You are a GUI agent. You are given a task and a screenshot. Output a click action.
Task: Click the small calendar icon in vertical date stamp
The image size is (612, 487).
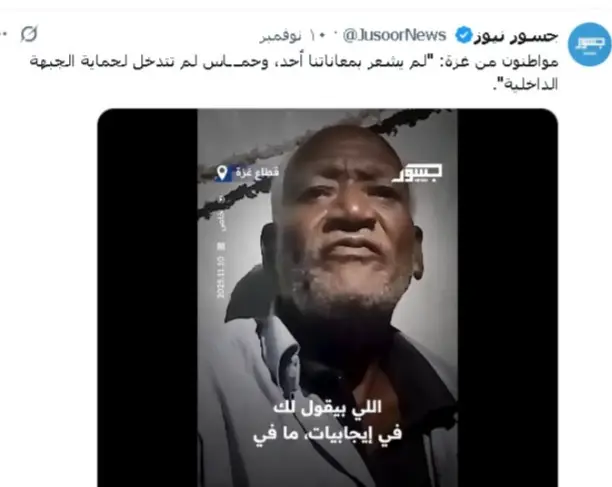click(221, 246)
